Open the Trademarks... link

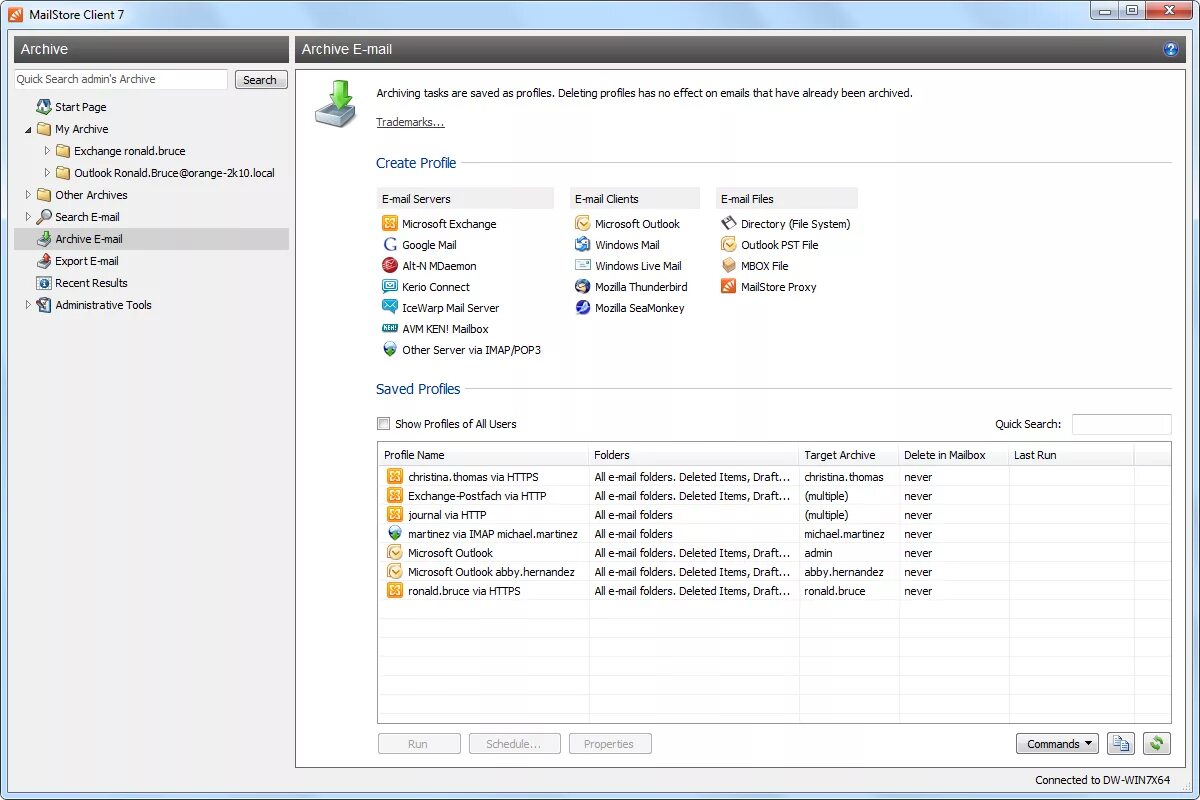pos(410,122)
